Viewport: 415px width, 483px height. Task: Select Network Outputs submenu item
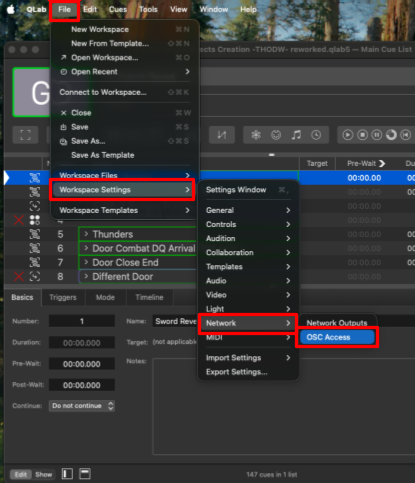(337, 323)
